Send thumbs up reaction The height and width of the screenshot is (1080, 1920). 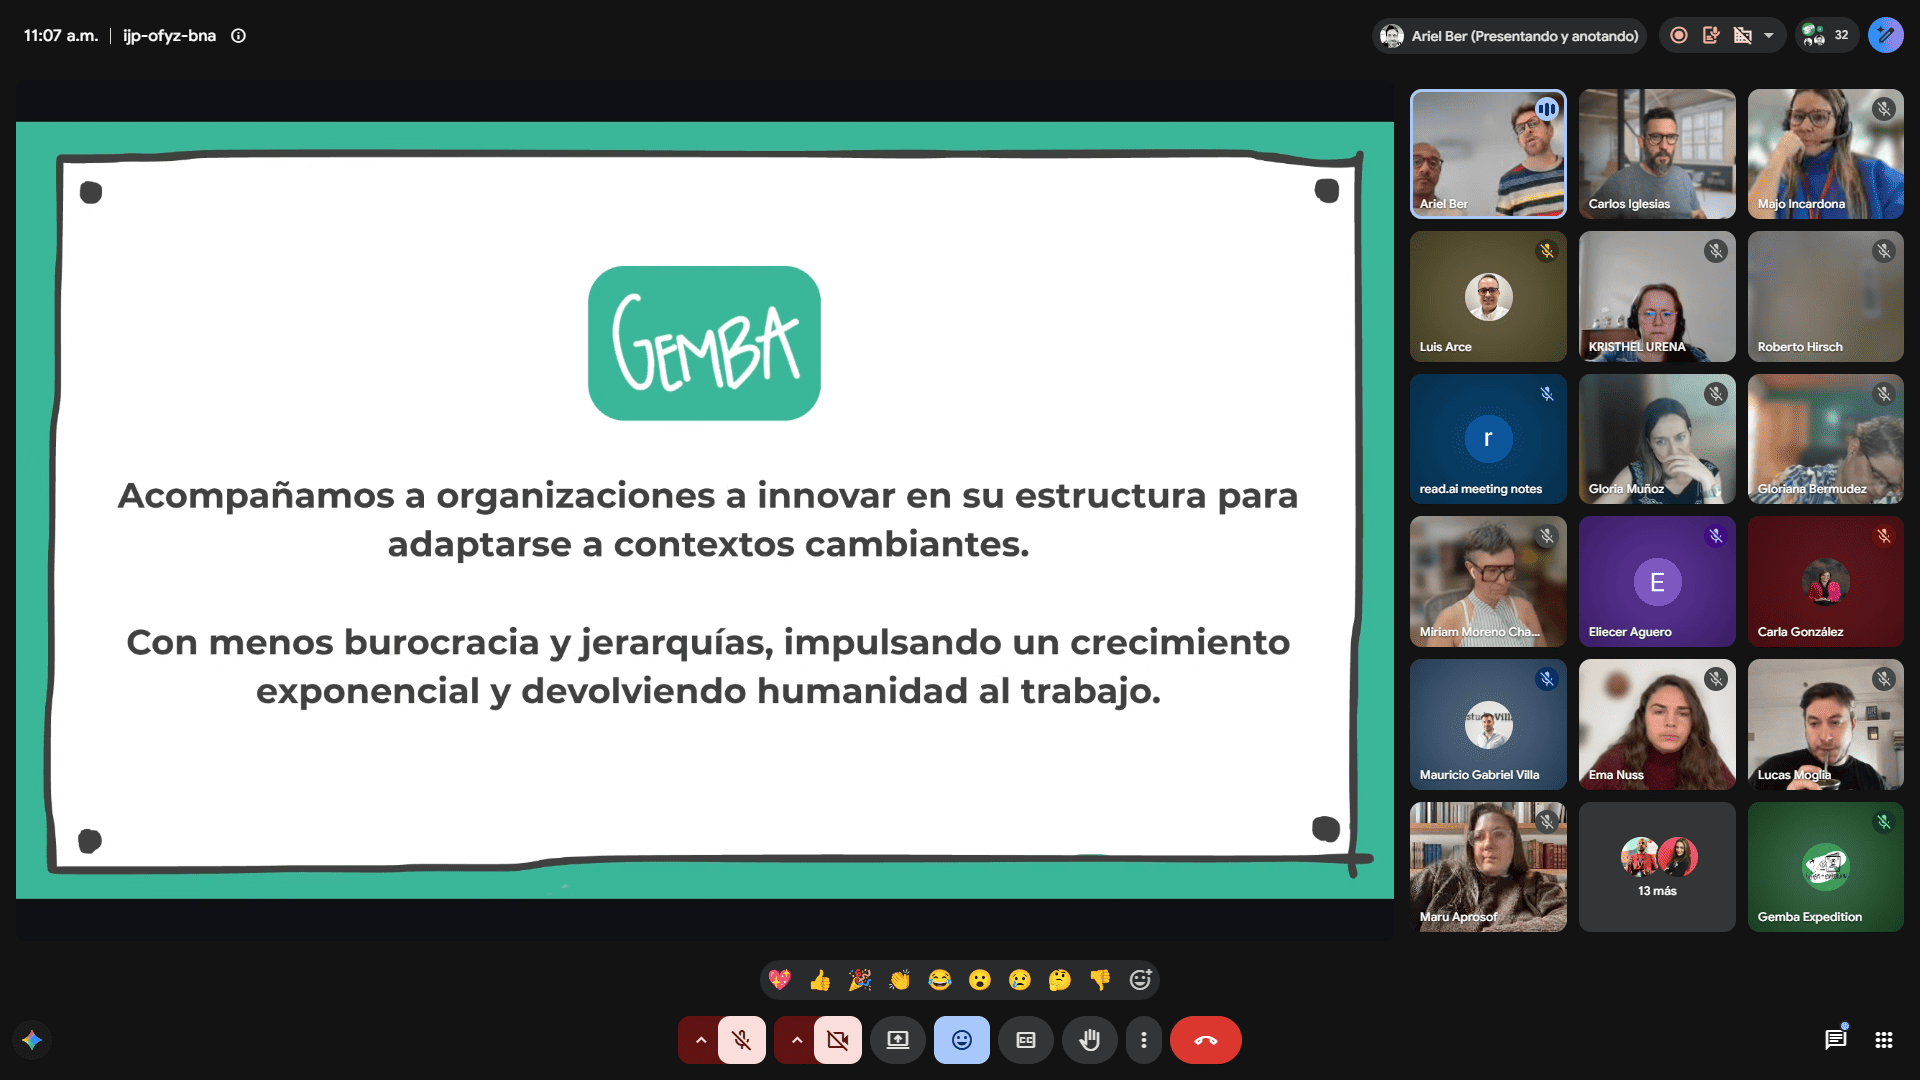click(820, 980)
